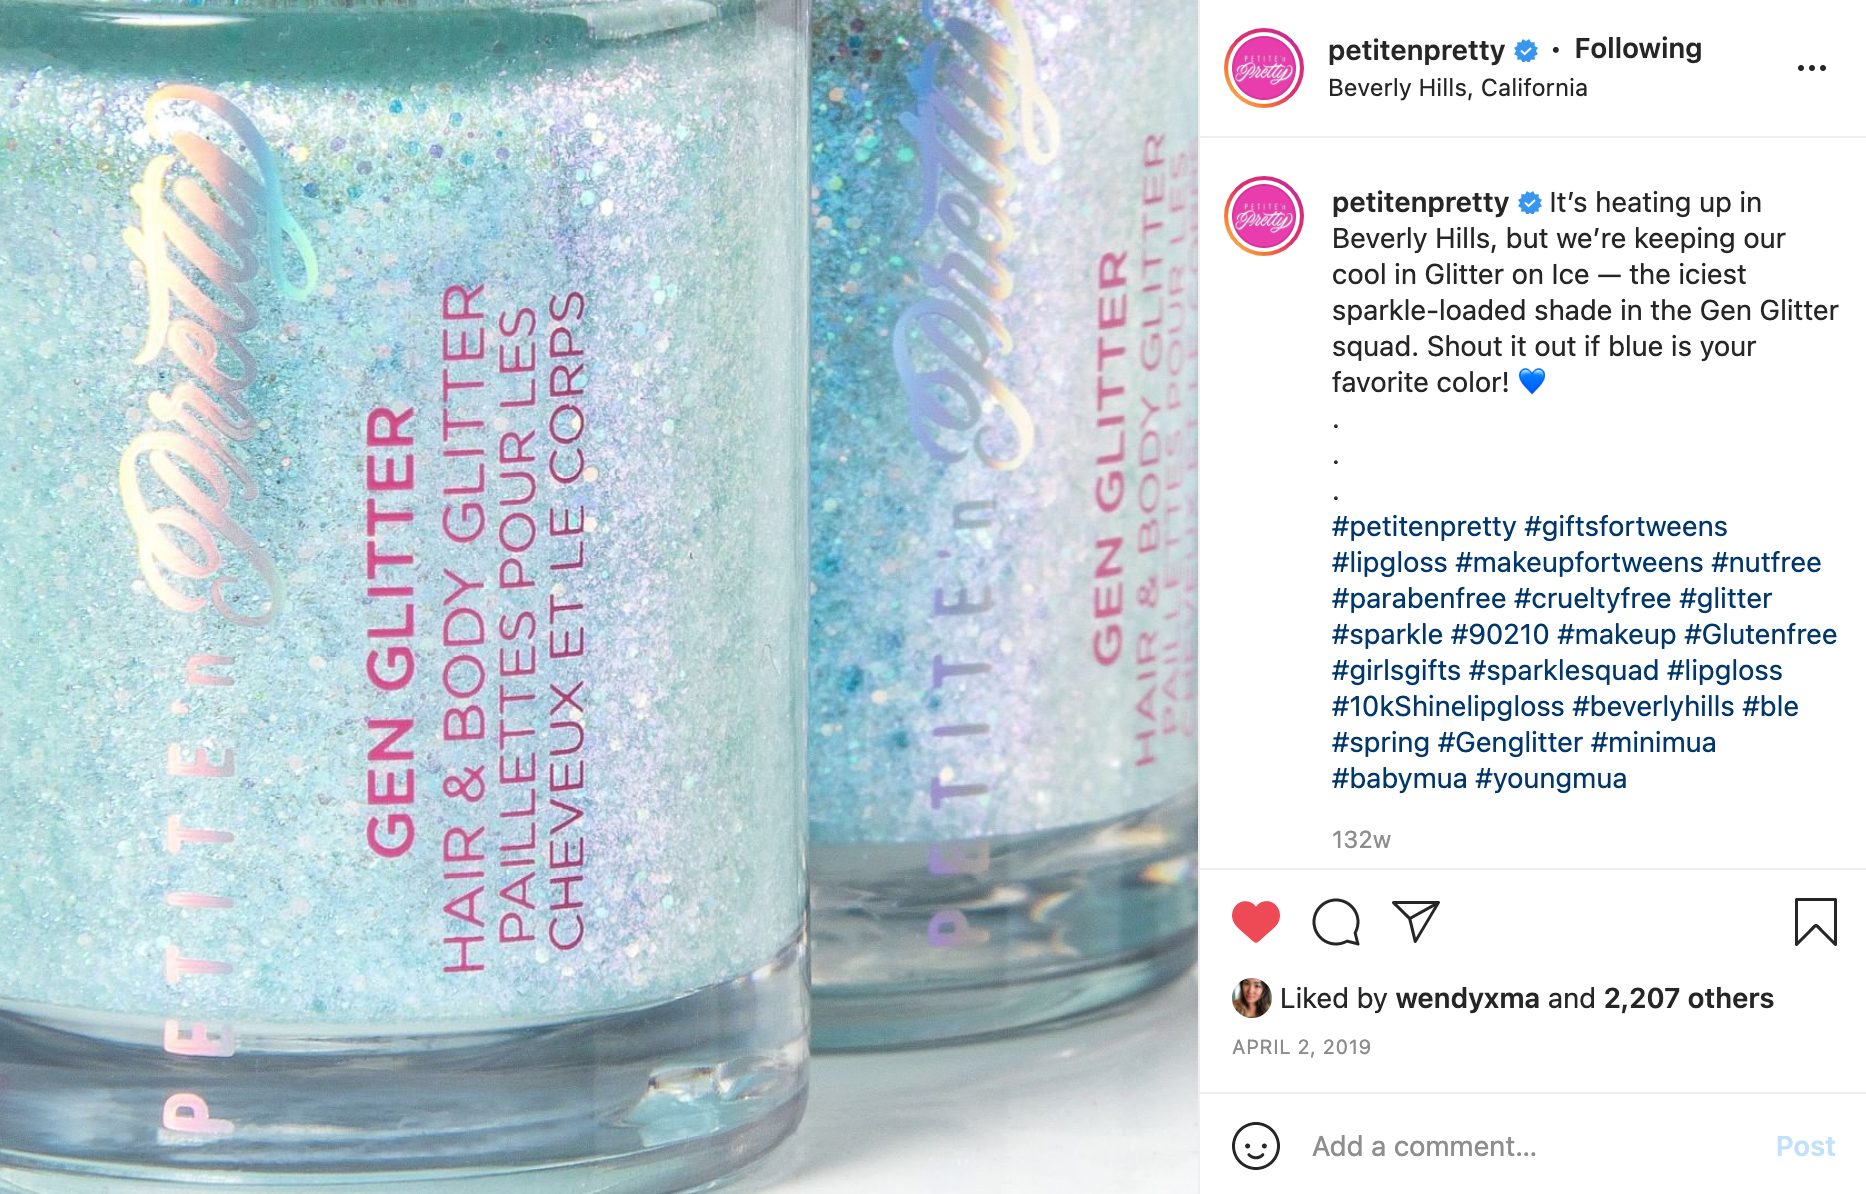
Task: Click the glitter bottle post image
Action: click(x=599, y=597)
